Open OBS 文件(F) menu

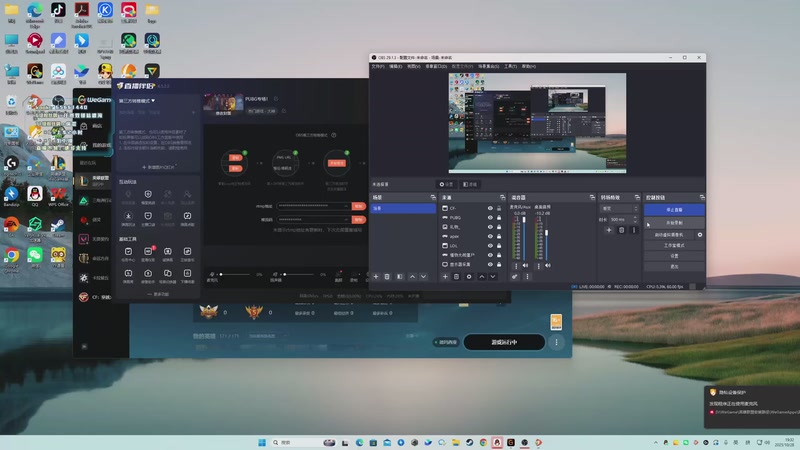[378, 66]
